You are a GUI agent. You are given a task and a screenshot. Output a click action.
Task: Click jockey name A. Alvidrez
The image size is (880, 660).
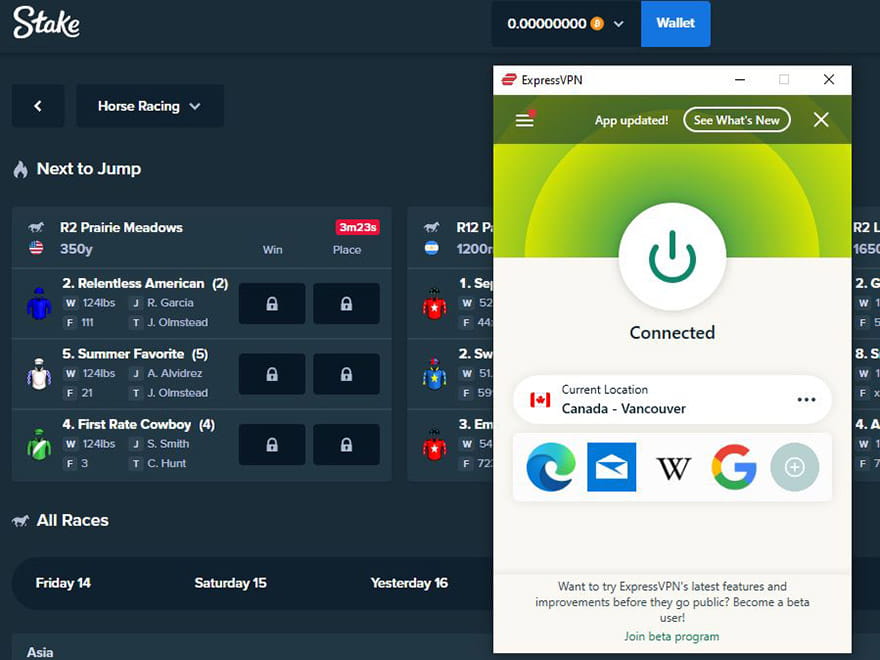[175, 373]
